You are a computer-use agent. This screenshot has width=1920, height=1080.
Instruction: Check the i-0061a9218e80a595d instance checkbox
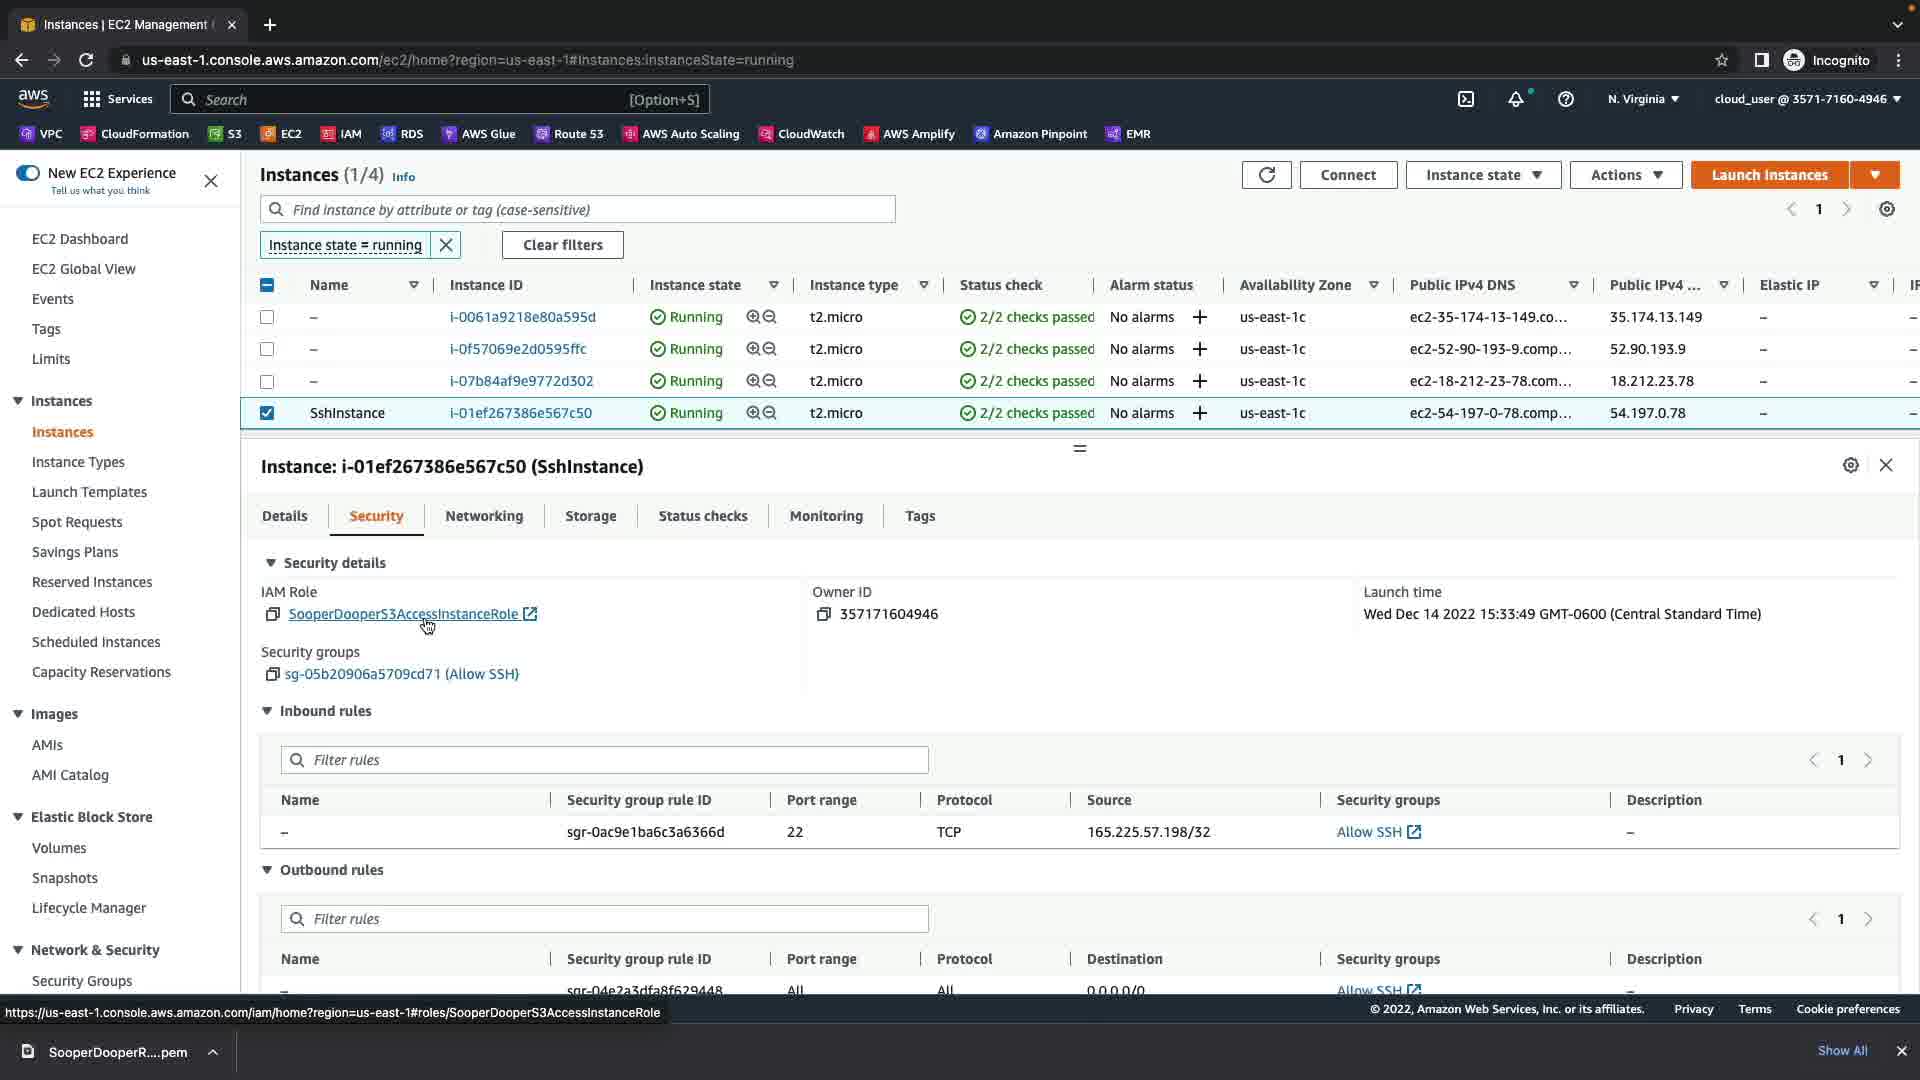click(x=267, y=317)
